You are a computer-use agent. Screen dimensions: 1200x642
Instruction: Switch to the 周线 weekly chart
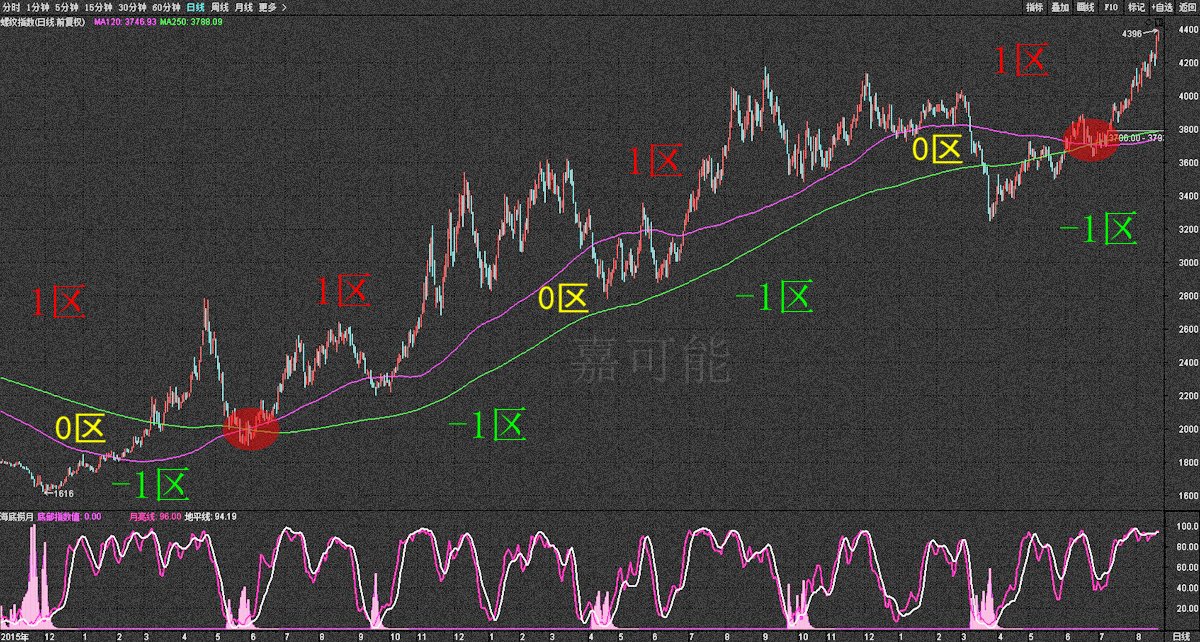pyautogui.click(x=220, y=6)
